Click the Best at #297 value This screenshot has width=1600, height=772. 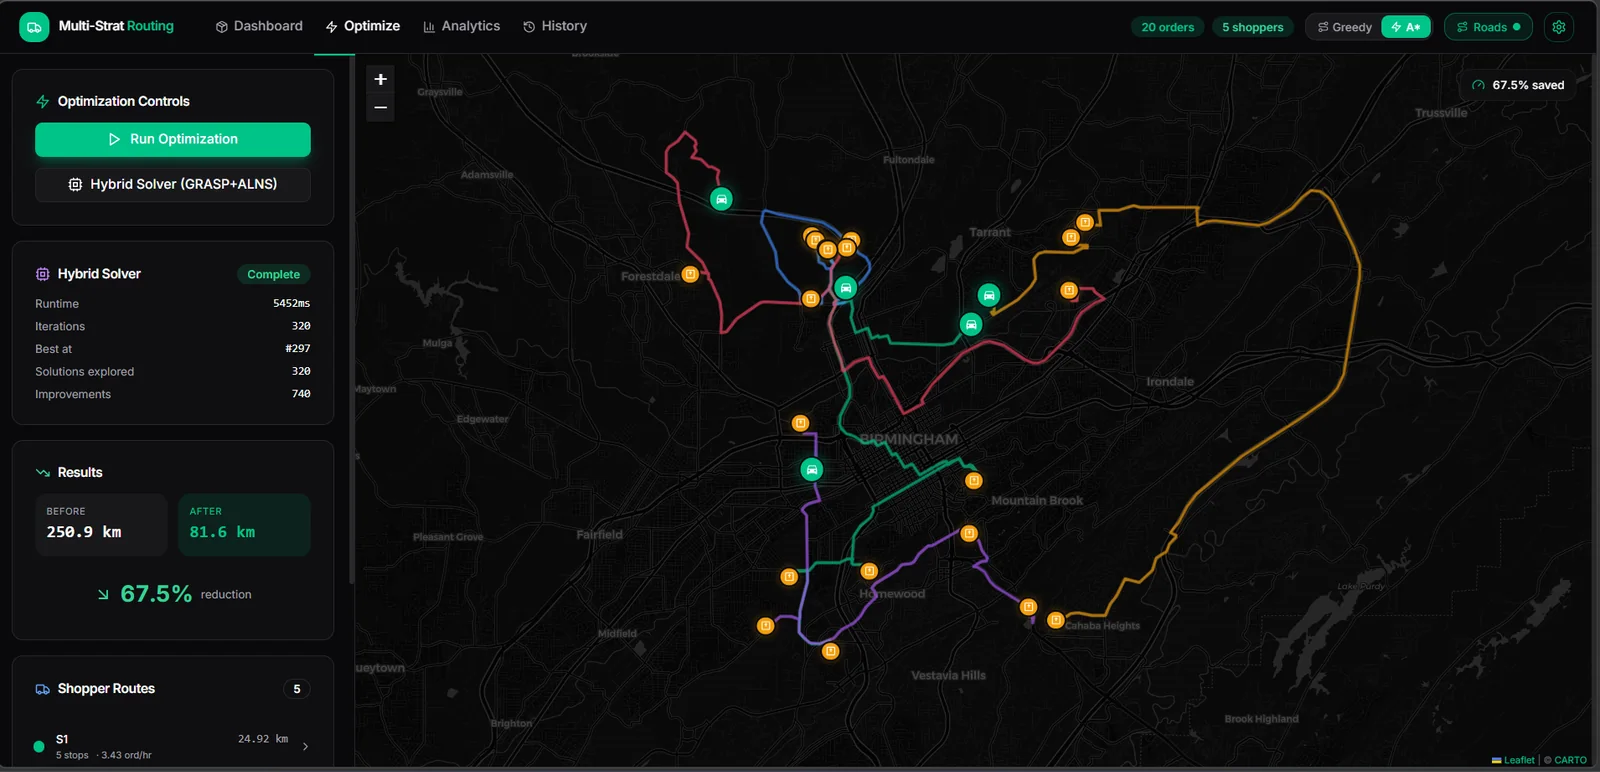click(x=298, y=349)
